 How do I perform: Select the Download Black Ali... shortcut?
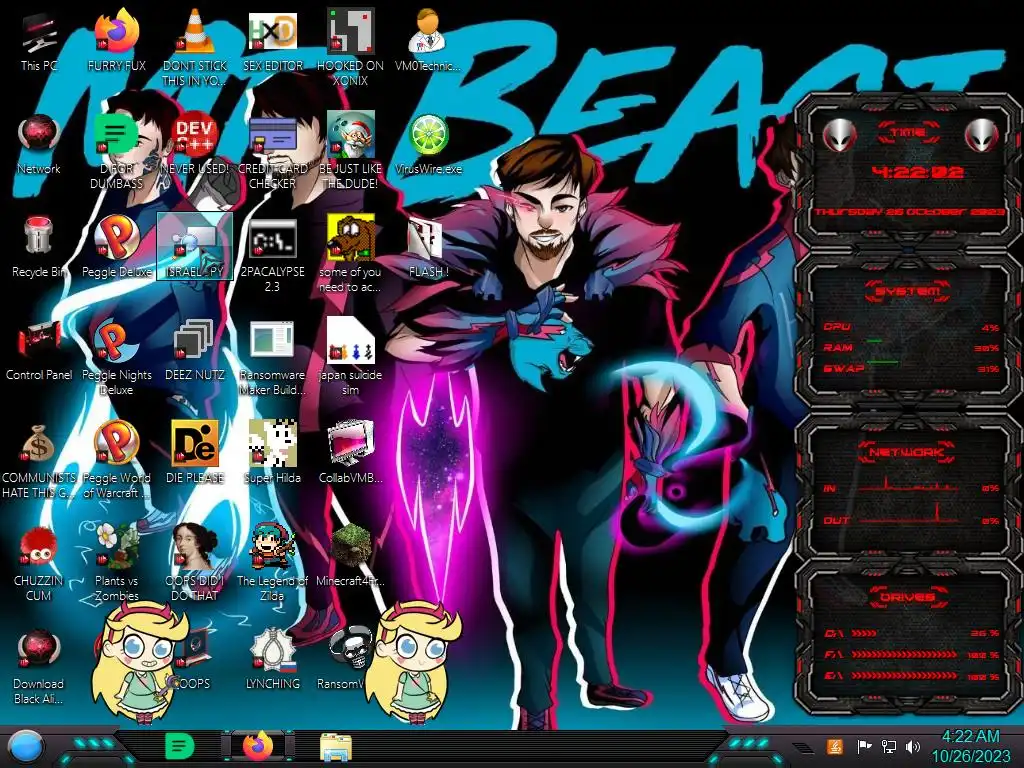pyautogui.click(x=39, y=667)
